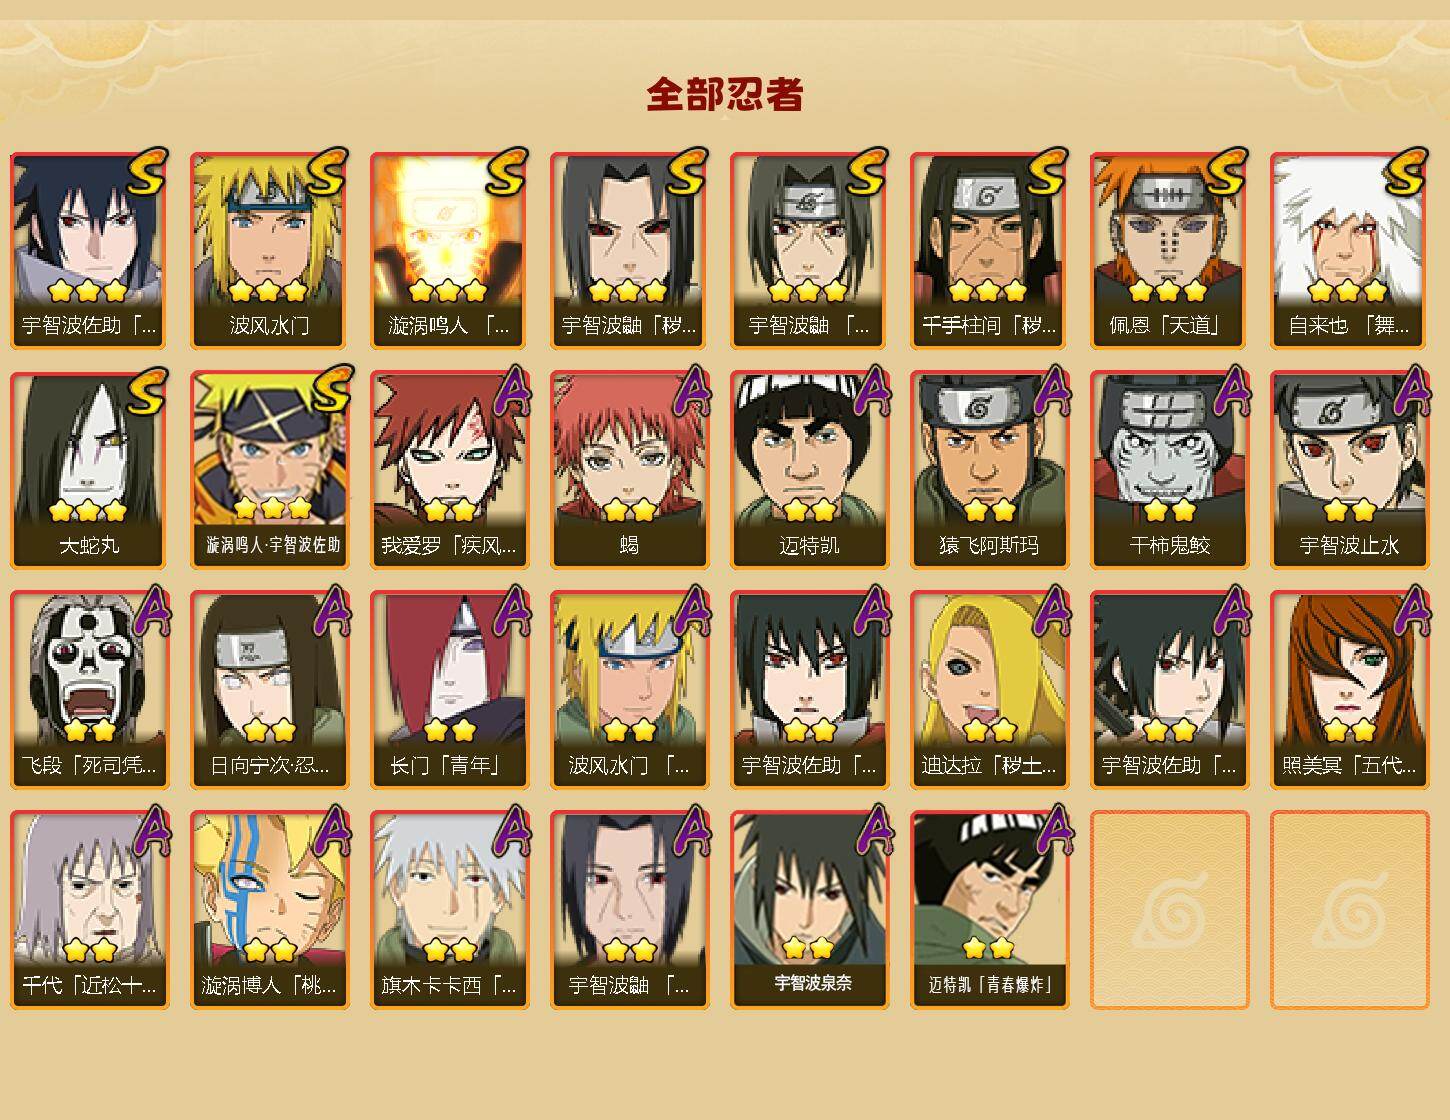The height and width of the screenshot is (1120, 1450).
Task: Open the 猿飞阿斯玛 ninja card
Action: coord(989,470)
